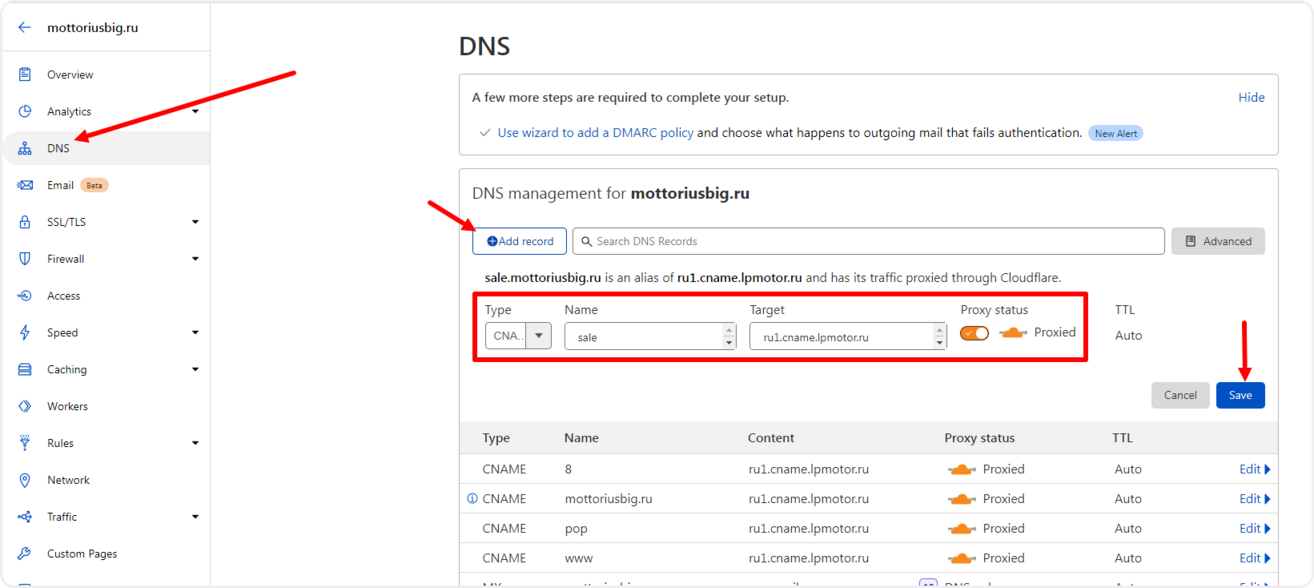1314x588 pixels.
Task: Click the Rules funnel icon
Action: (x=25, y=443)
